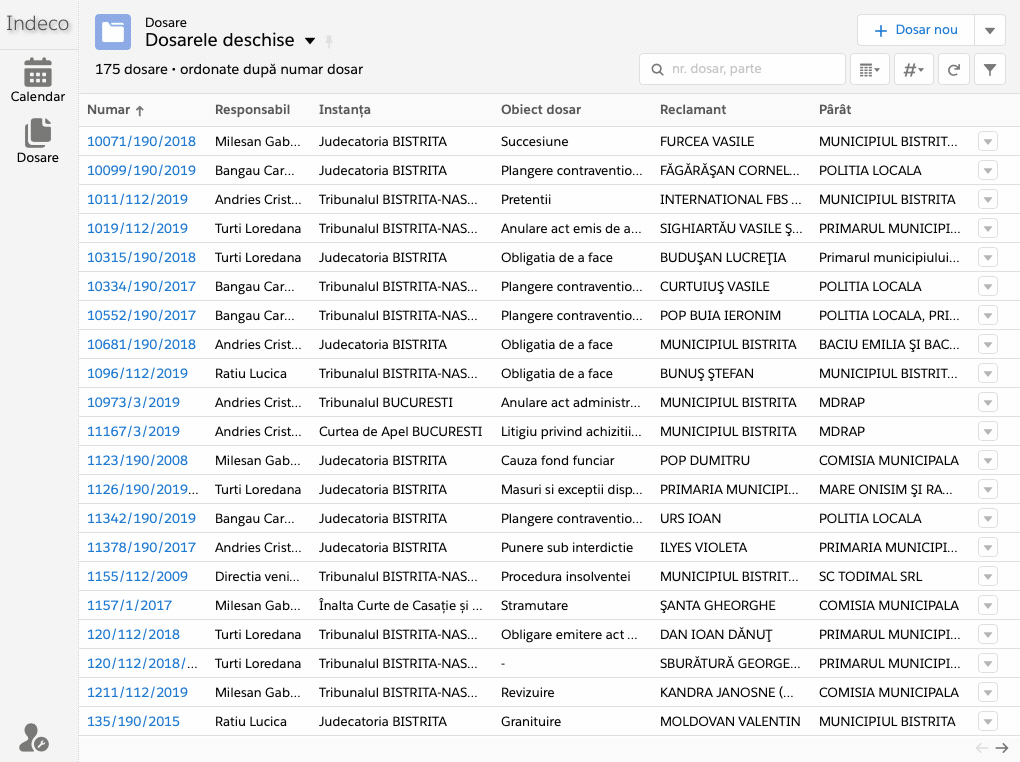Open the Calendar view in sidebar
The width and height of the screenshot is (1020, 762).
pos(38,80)
